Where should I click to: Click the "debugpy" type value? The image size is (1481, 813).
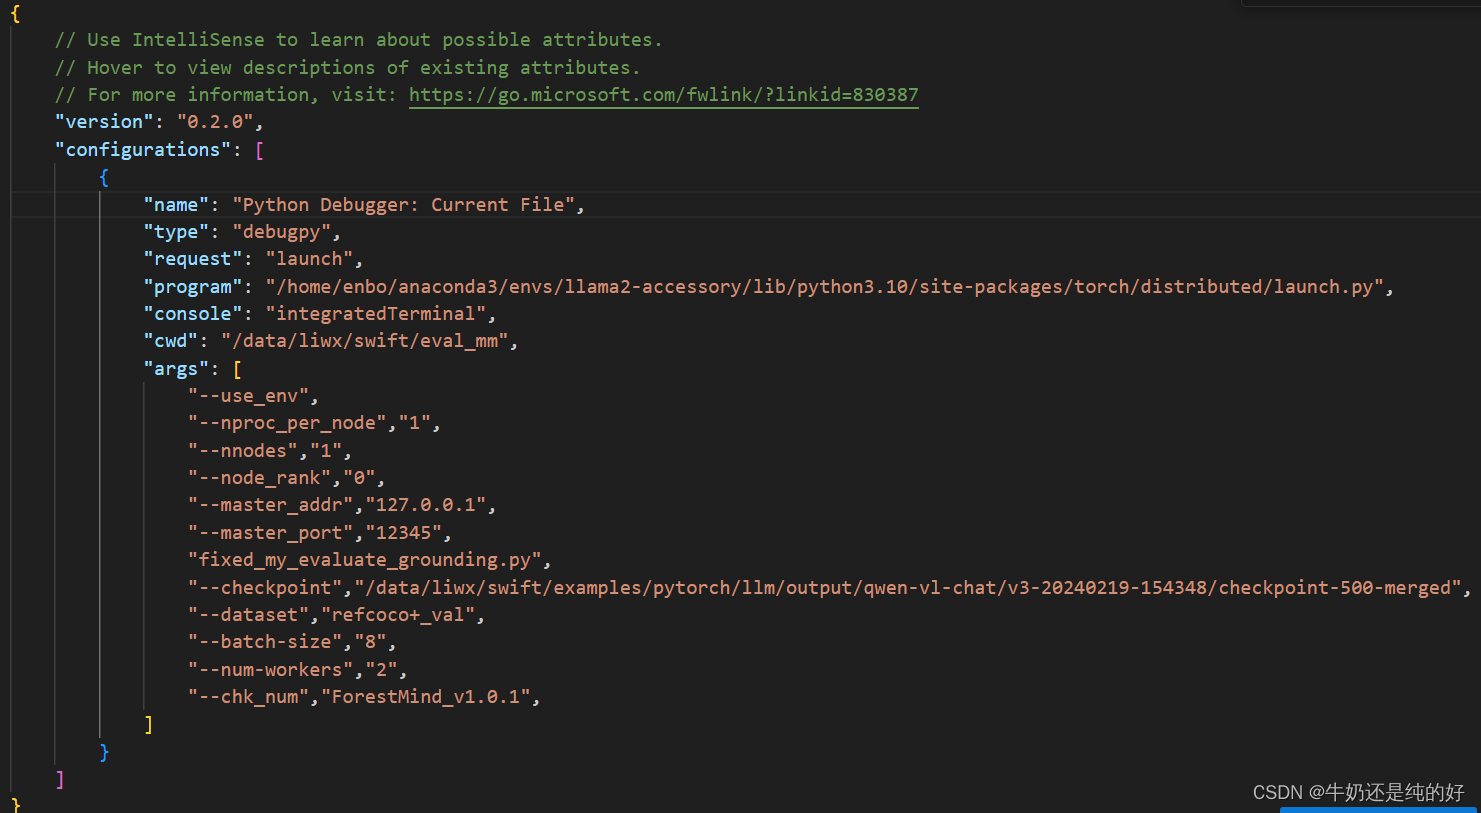(283, 231)
